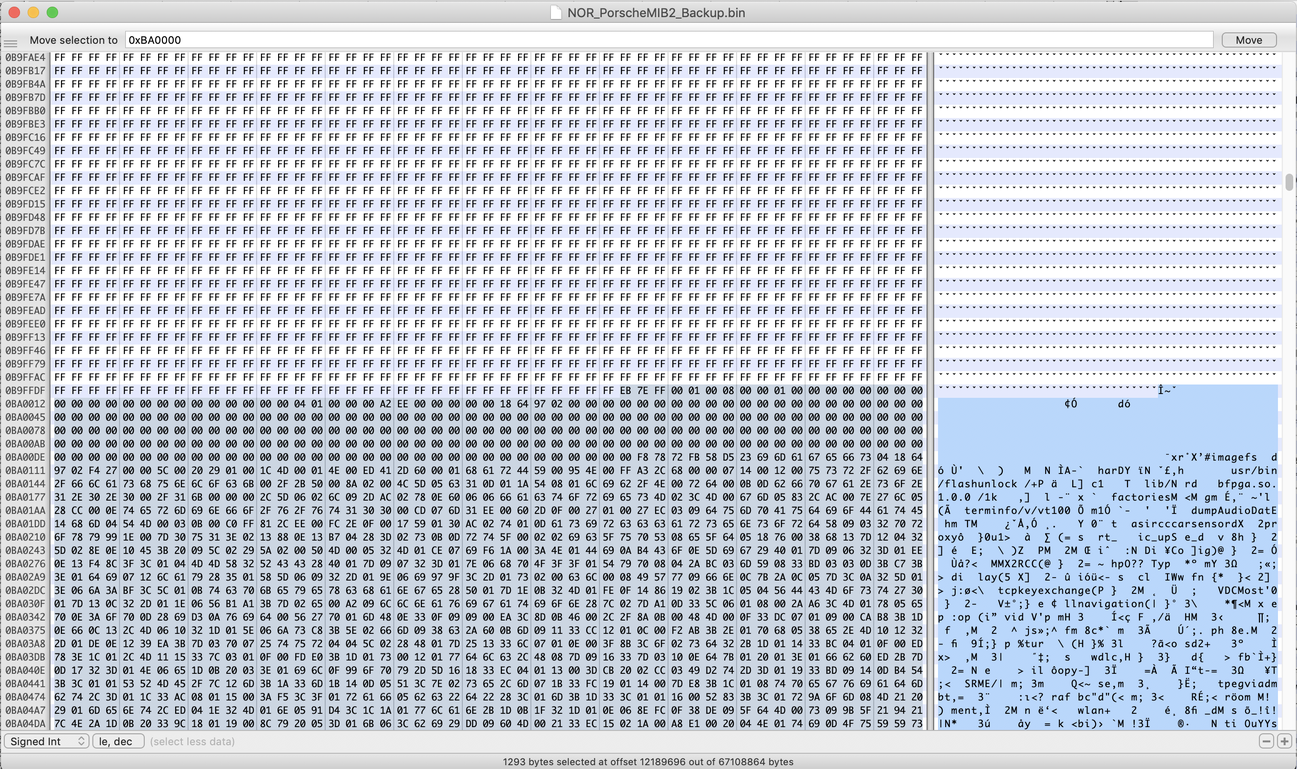Click the yellow minimize window button
The image size is (1297, 769).
click(x=33, y=13)
